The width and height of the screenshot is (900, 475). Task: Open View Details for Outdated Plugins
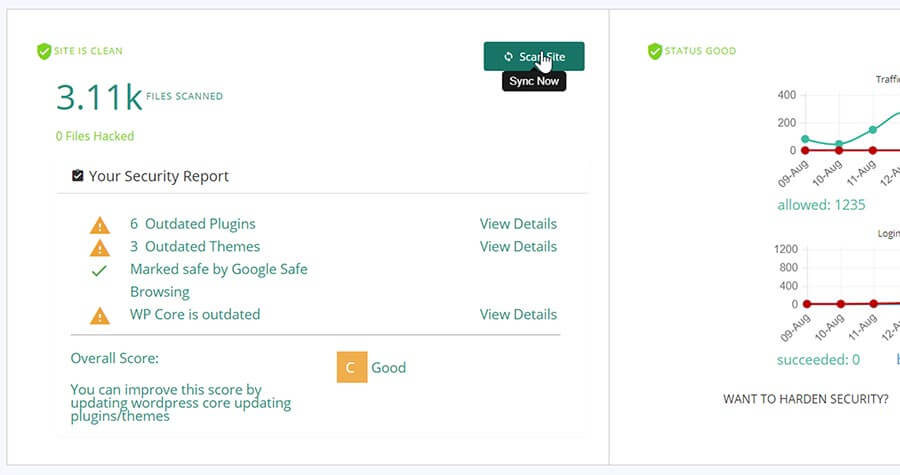point(518,224)
